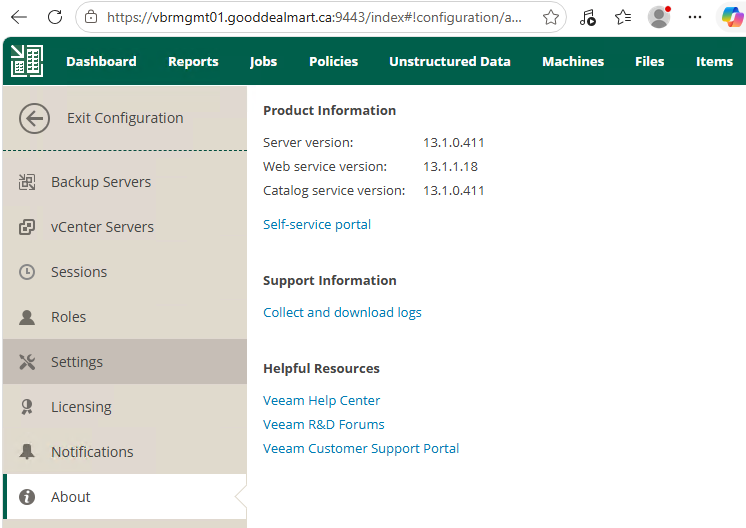The image size is (746, 528).
Task: Open Veeam R&D Forums link
Action: coord(324,424)
